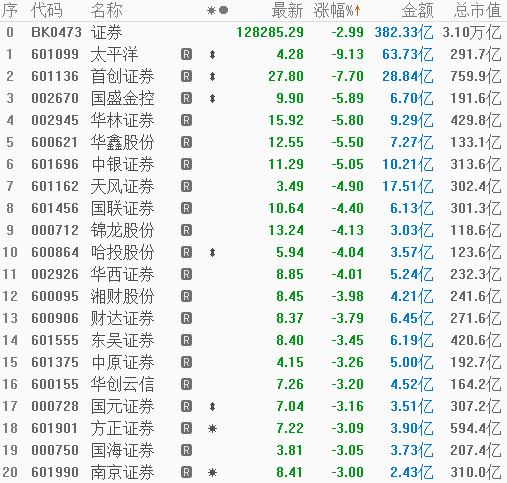Select stock name 湘财股份

pos(122,296)
